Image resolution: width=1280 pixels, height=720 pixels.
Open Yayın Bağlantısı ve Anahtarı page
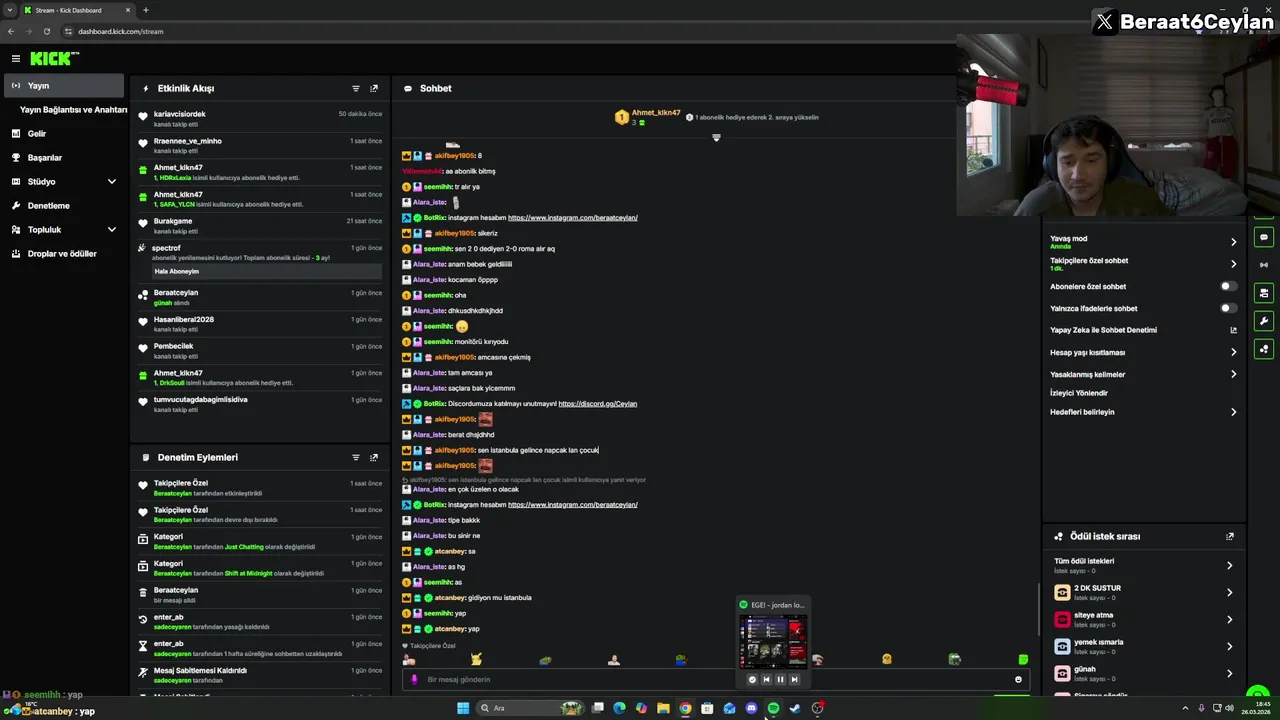[73, 110]
